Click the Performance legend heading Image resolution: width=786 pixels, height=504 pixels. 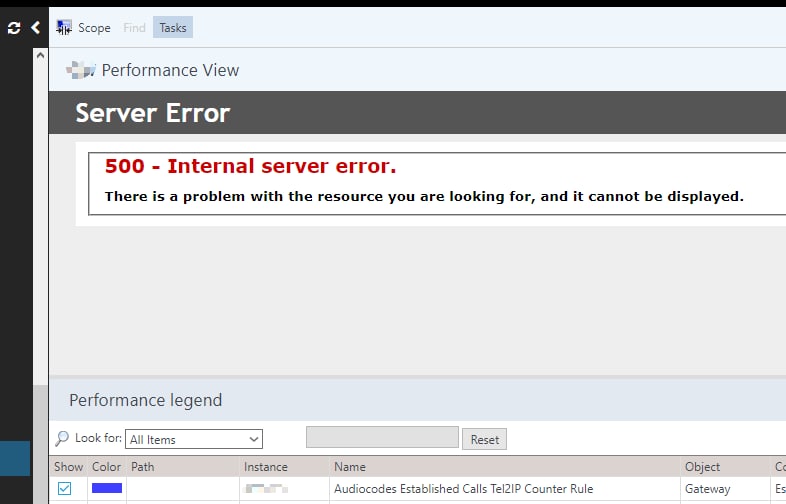(x=145, y=400)
